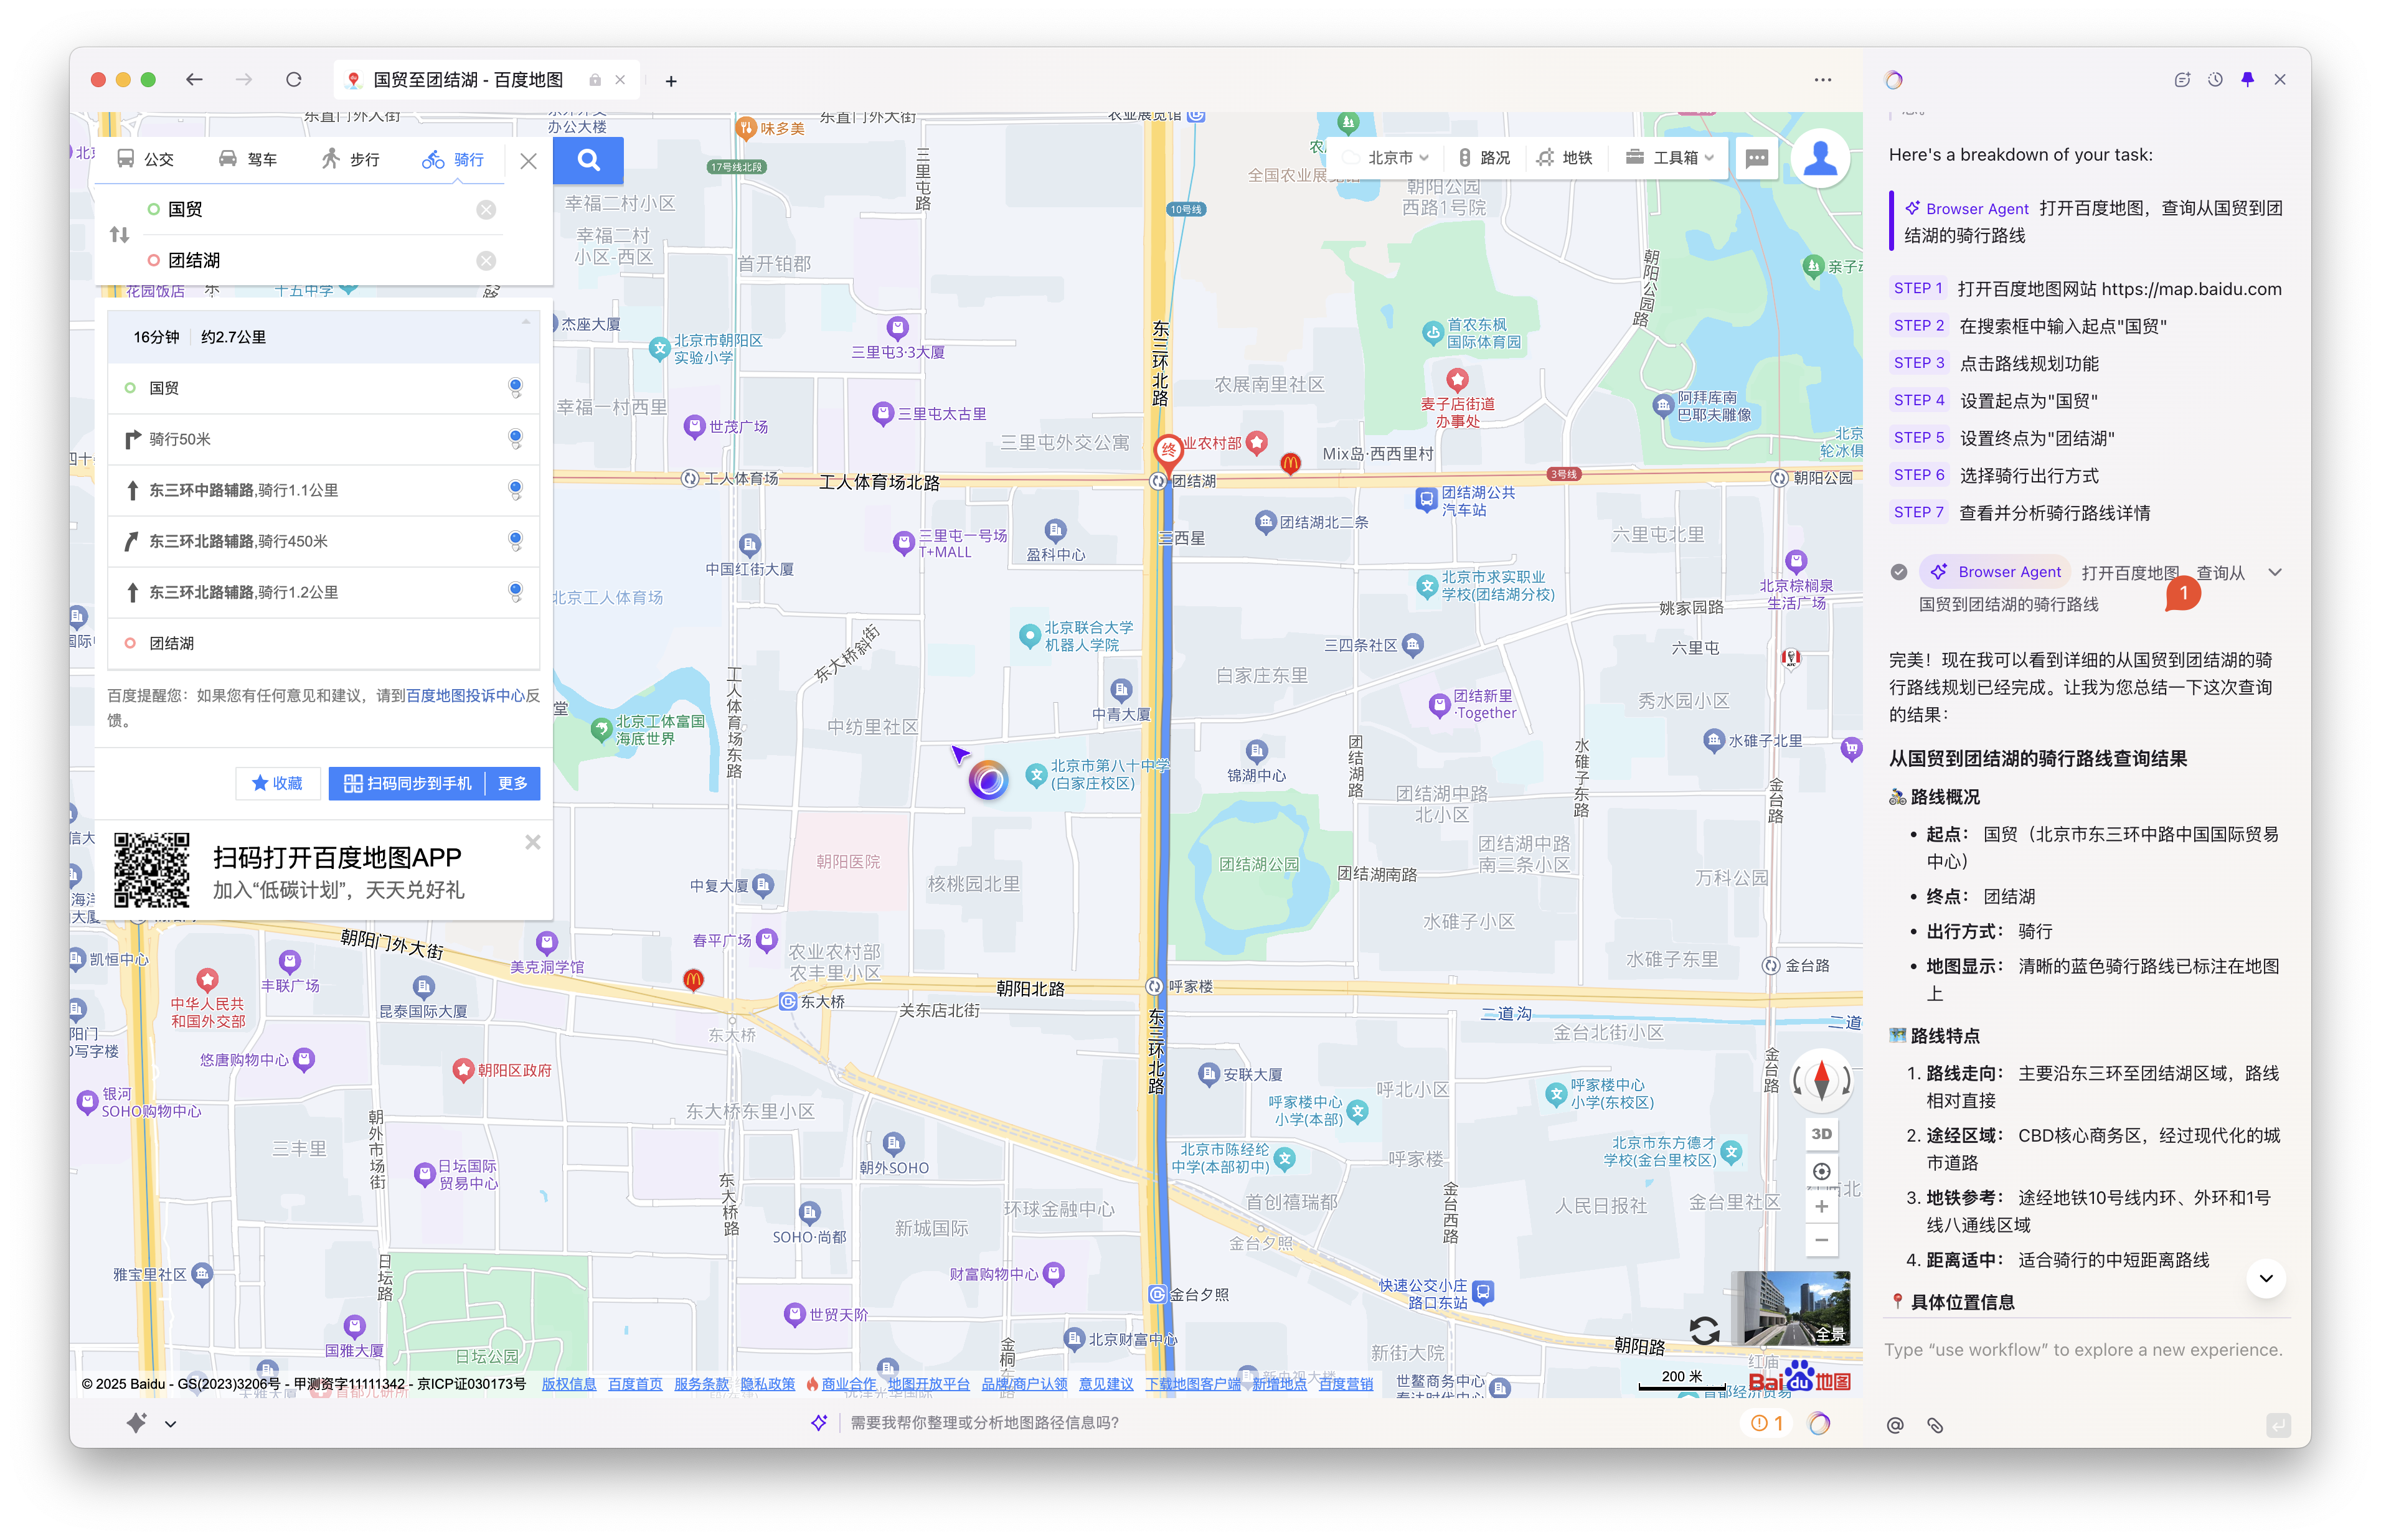Open the map feedback message icon
Image resolution: width=2381 pixels, height=1540 pixels.
(1756, 159)
